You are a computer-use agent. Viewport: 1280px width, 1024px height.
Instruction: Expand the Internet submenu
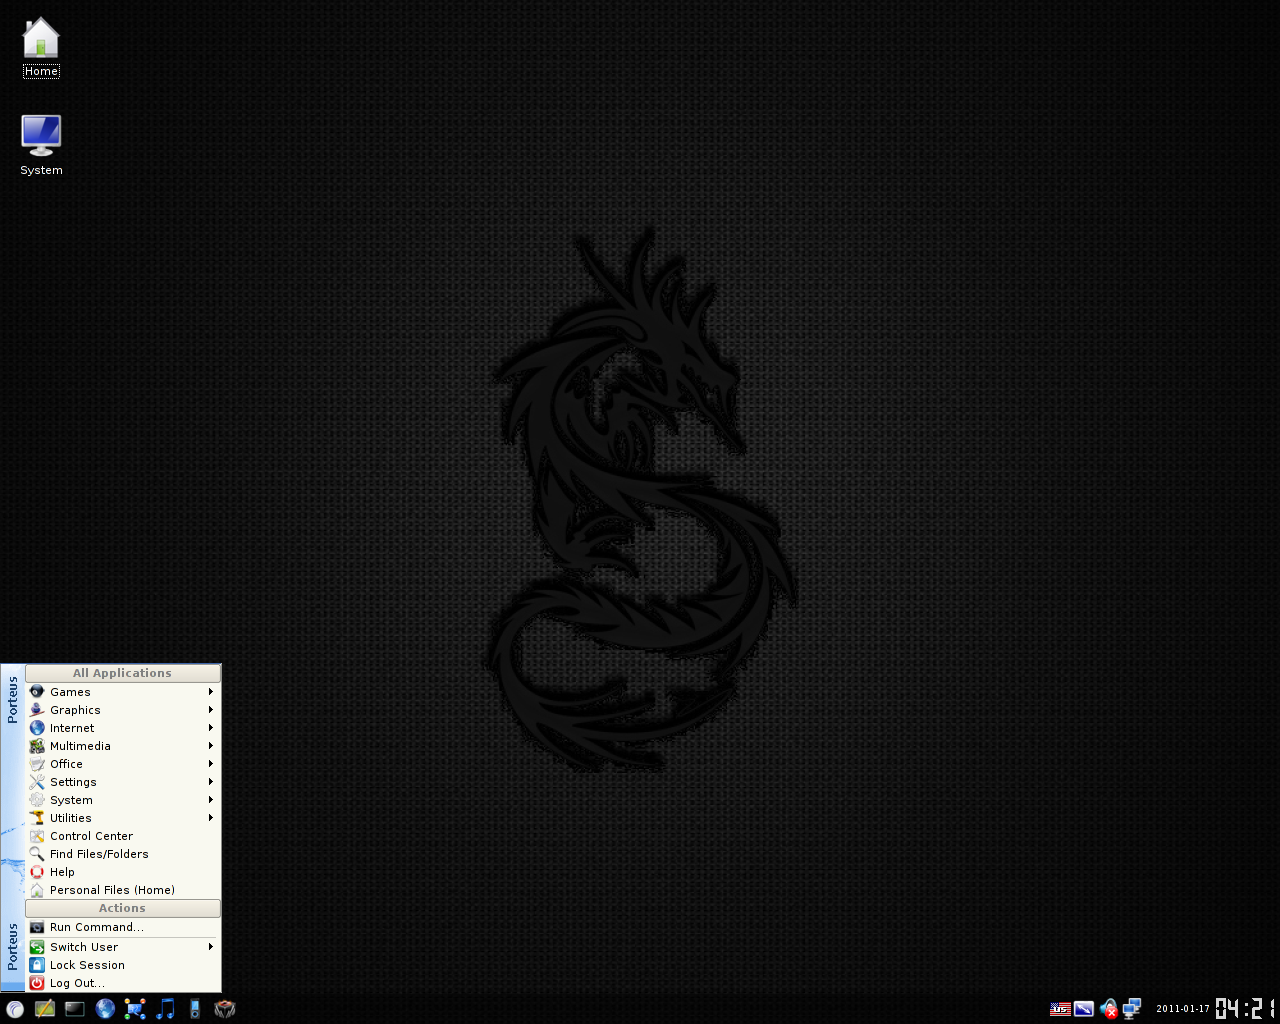[123, 728]
